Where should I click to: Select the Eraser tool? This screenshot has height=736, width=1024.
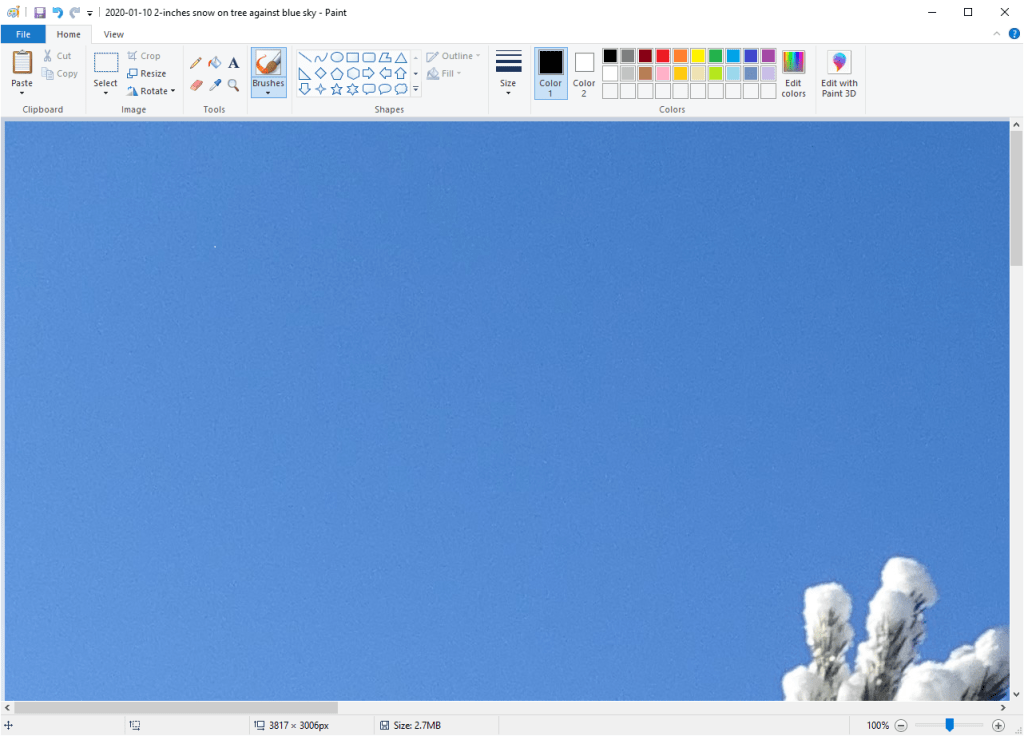point(196,85)
